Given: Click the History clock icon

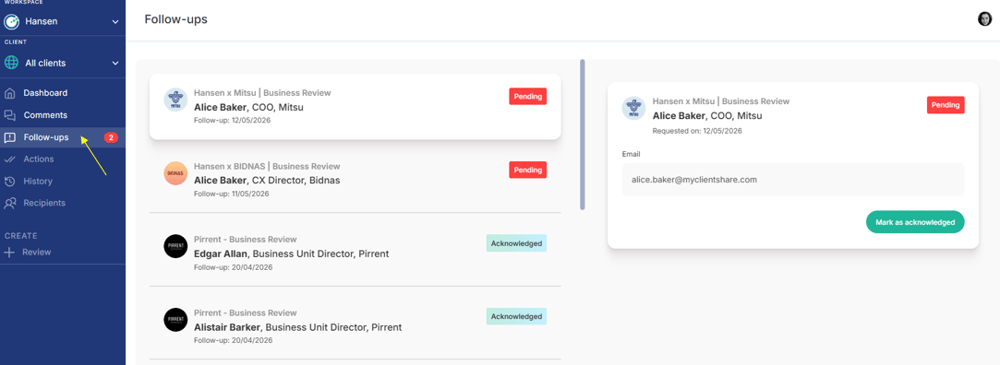Looking at the screenshot, I should pos(10,181).
